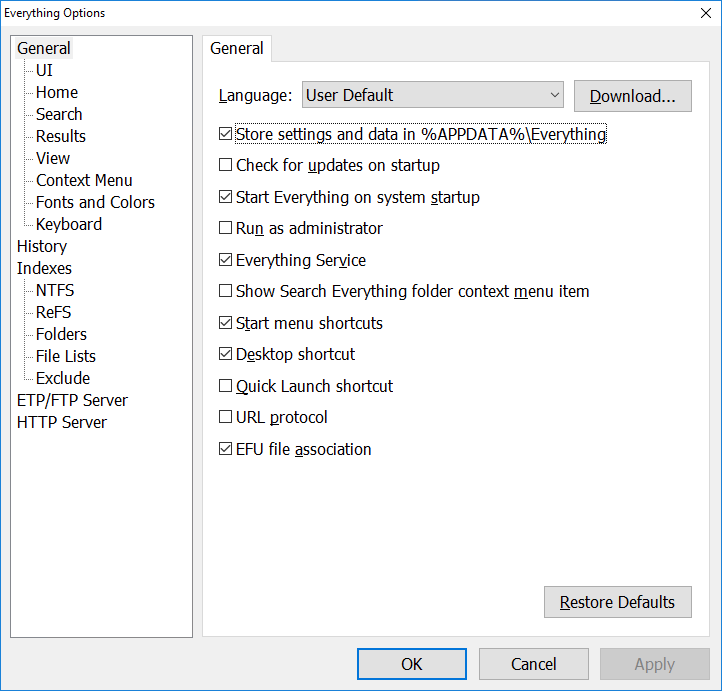Open the ReFS index settings
This screenshot has width=722, height=691.
click(x=53, y=313)
